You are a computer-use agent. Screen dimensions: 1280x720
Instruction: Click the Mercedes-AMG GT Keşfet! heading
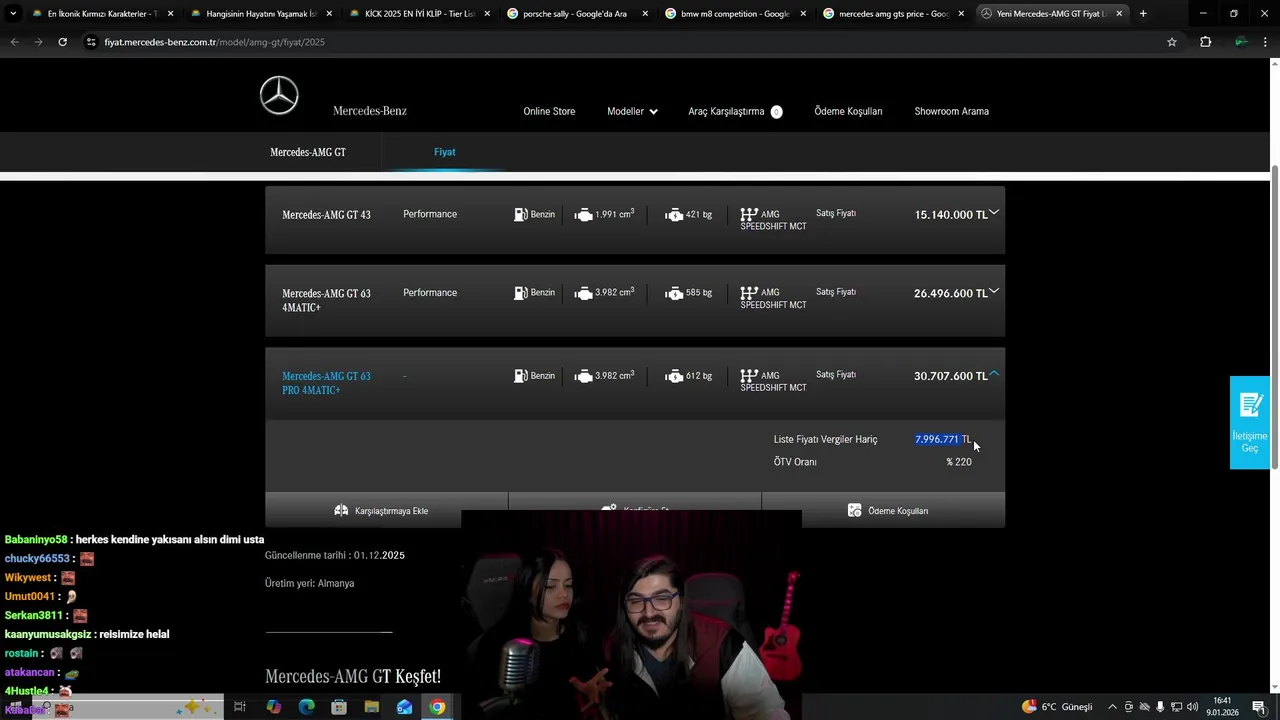click(353, 676)
